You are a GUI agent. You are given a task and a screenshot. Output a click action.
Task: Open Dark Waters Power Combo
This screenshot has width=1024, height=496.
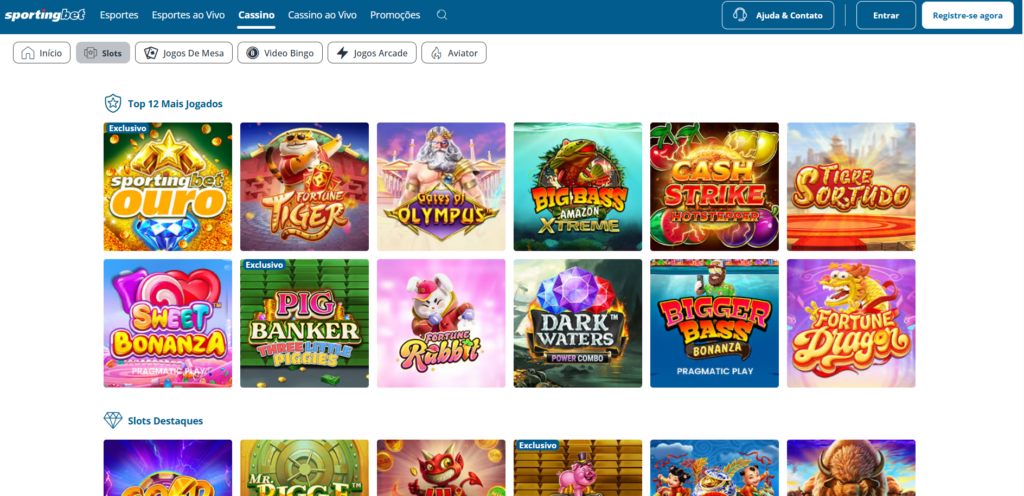tap(578, 323)
